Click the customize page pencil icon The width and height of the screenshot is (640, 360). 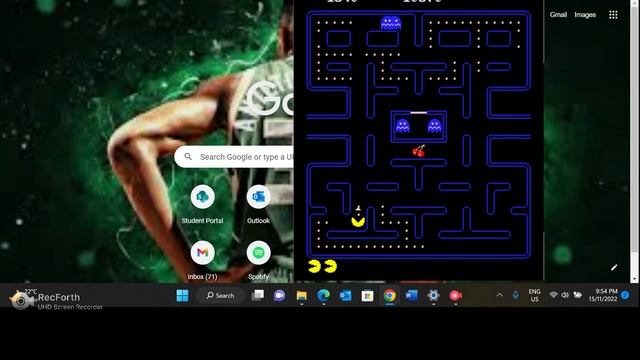pos(614,267)
